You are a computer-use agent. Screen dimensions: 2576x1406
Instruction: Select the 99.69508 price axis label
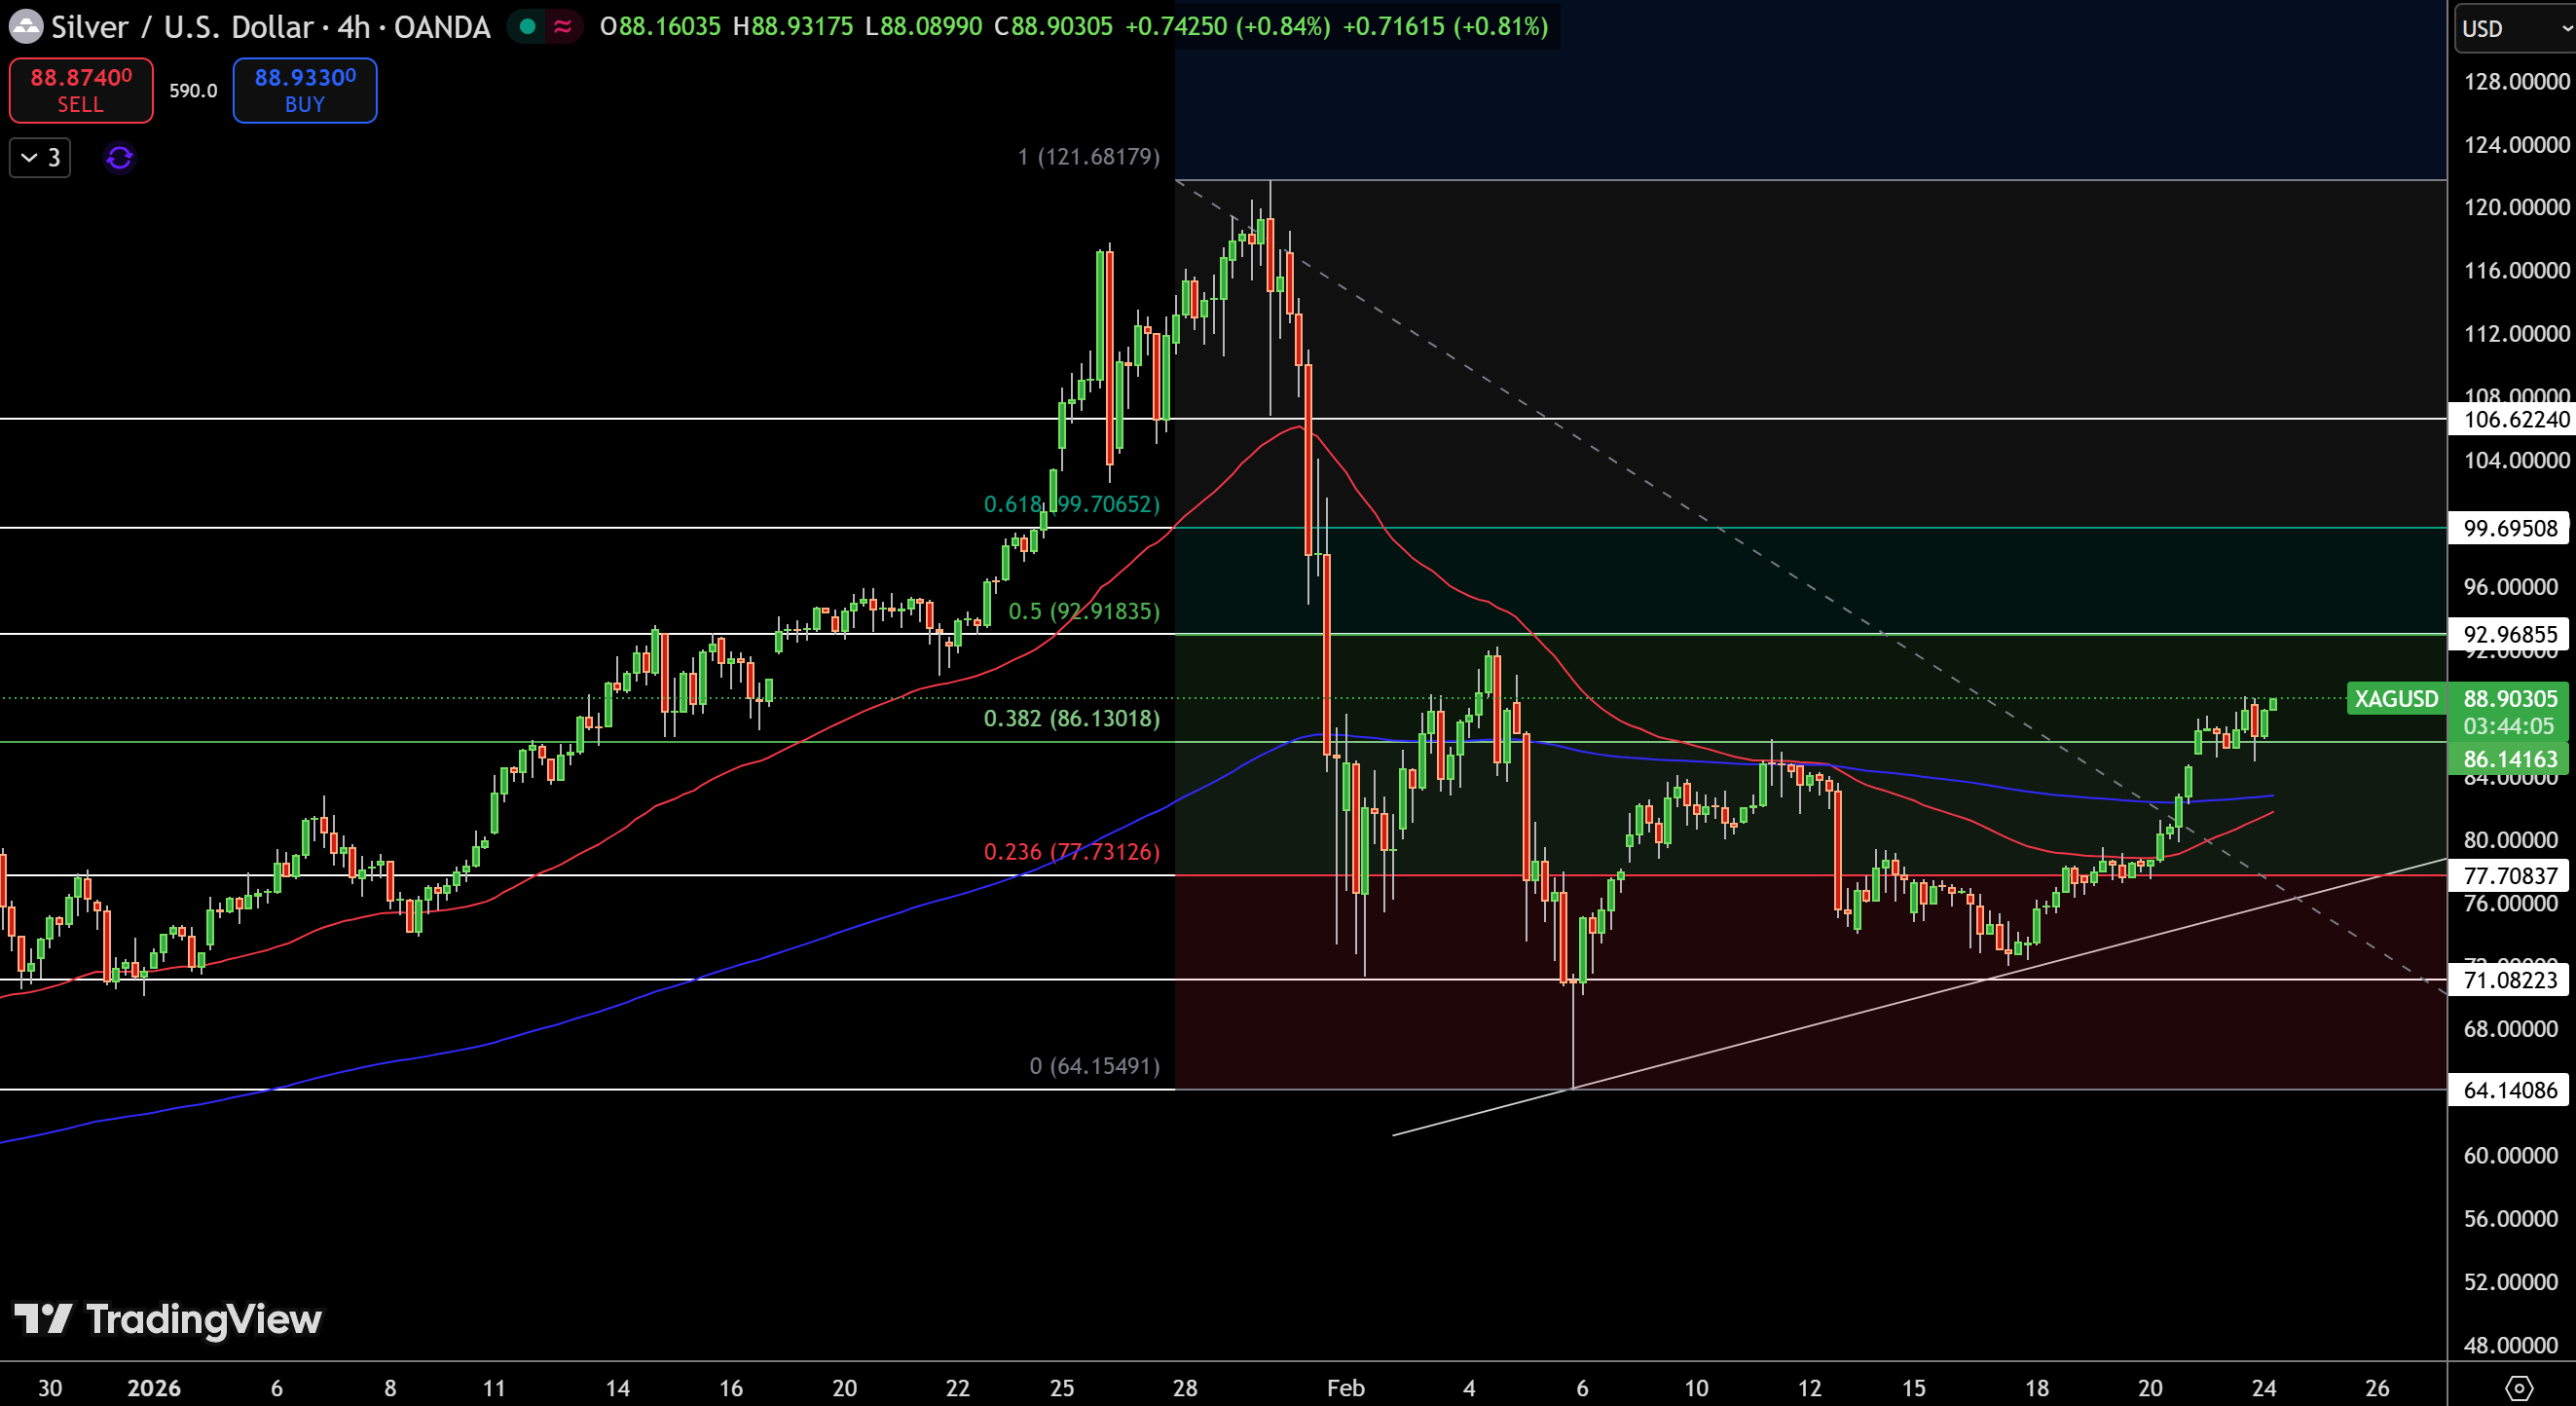(2508, 528)
